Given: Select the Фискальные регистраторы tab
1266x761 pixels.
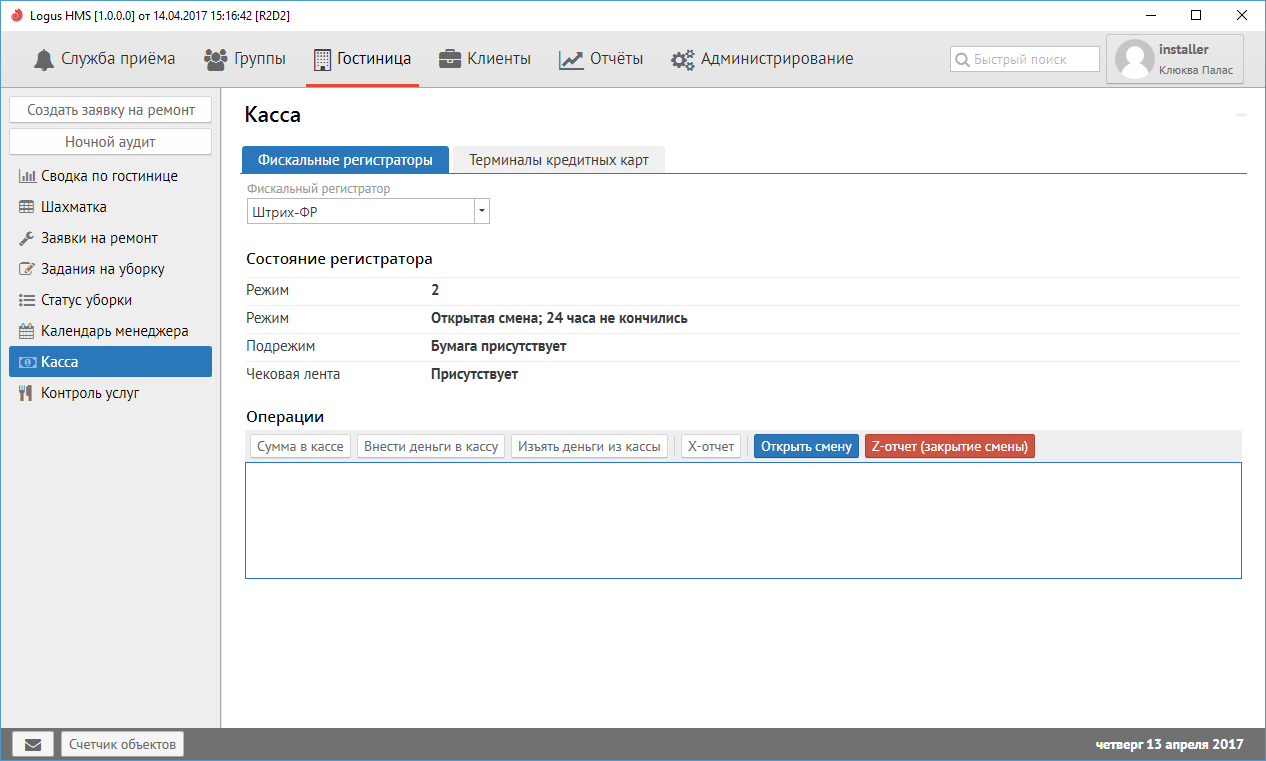Looking at the screenshot, I should coord(345,160).
